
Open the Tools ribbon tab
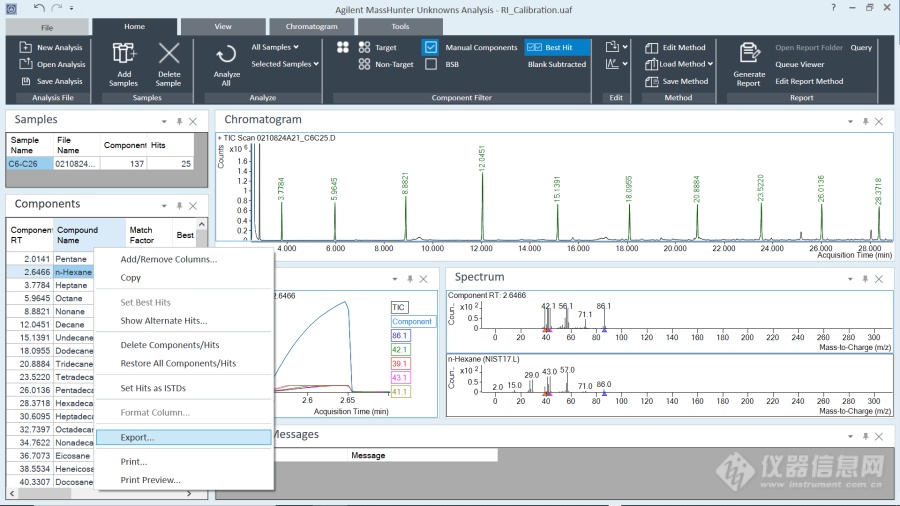[x=400, y=26]
